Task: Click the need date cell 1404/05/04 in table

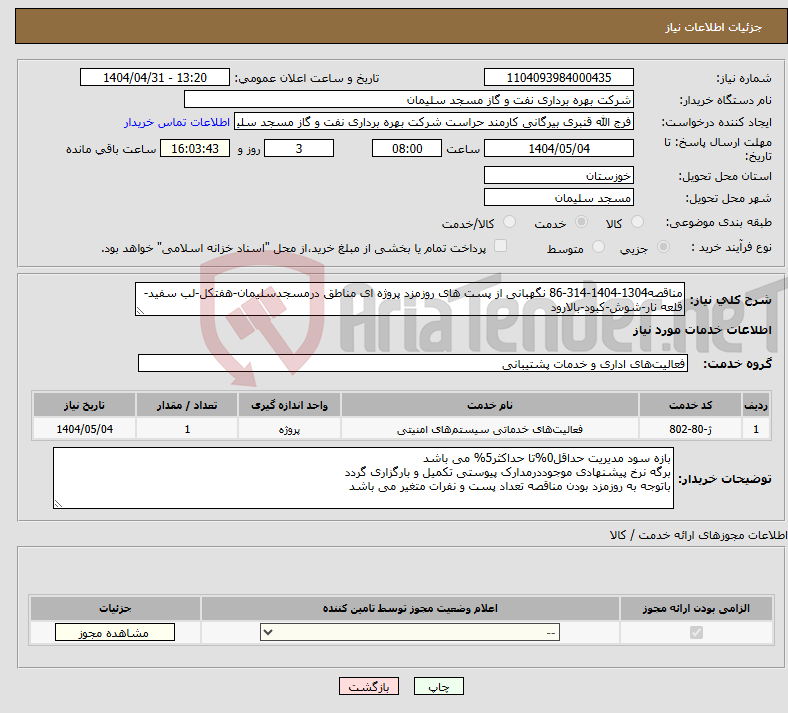Action: coord(84,429)
